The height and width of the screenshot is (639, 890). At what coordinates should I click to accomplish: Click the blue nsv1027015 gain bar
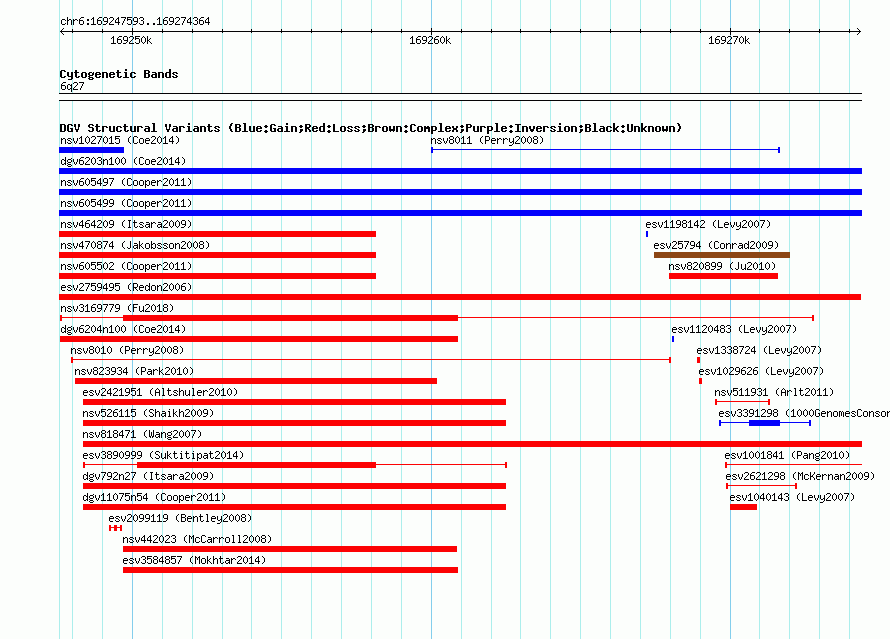91,150
